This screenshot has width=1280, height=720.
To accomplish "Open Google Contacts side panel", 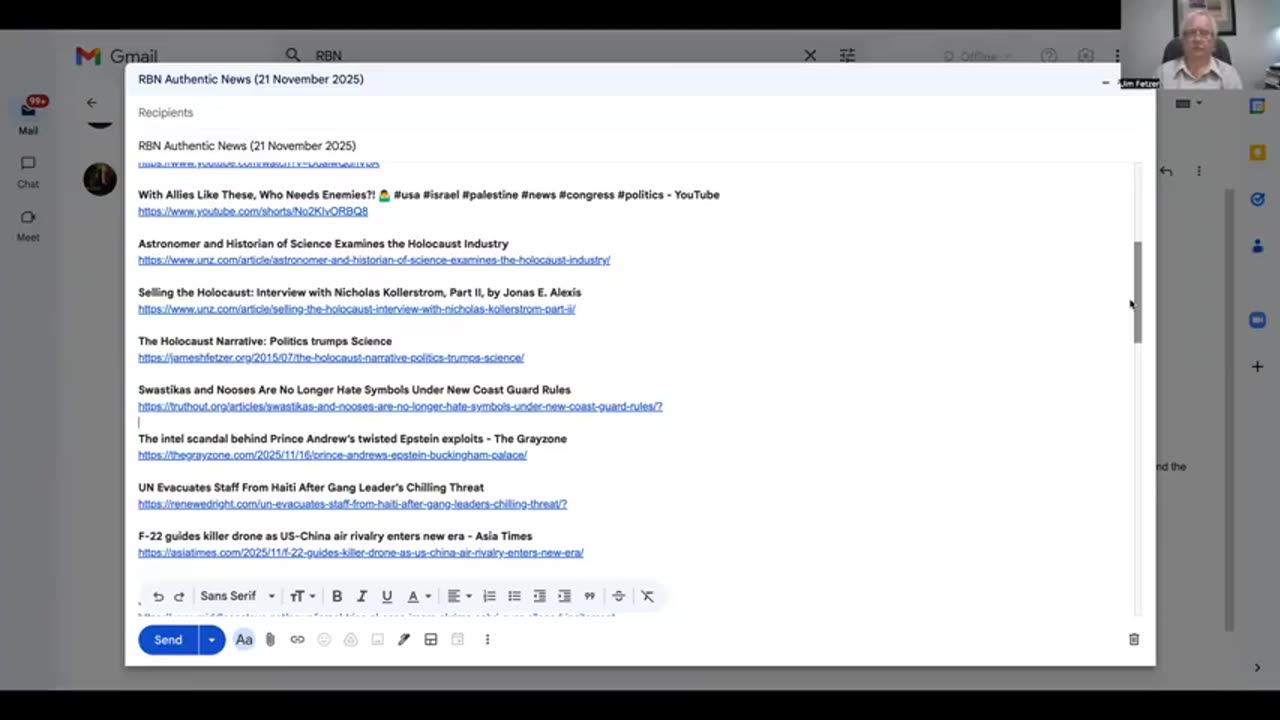I will tap(1258, 246).
